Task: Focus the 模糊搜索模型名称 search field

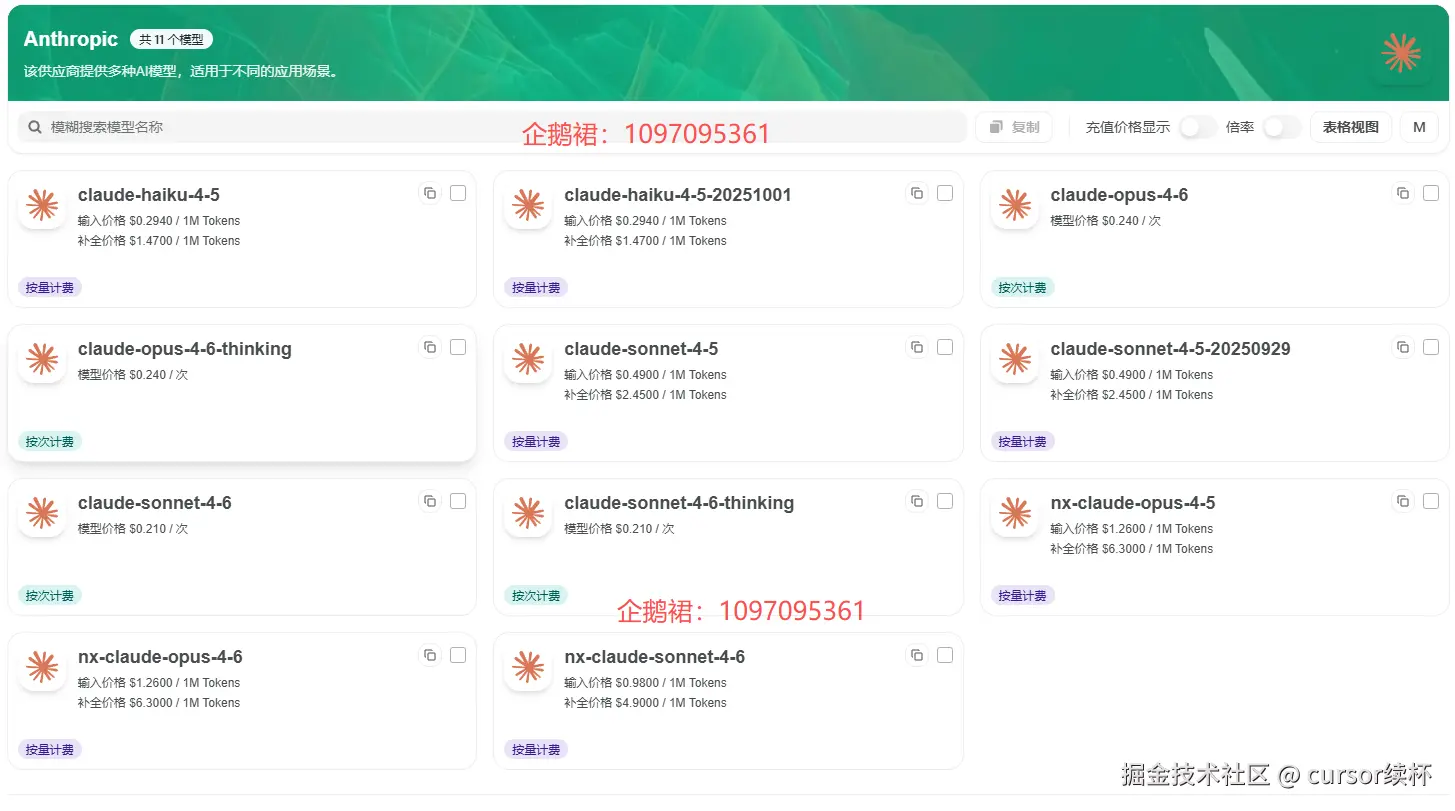Action: point(492,127)
